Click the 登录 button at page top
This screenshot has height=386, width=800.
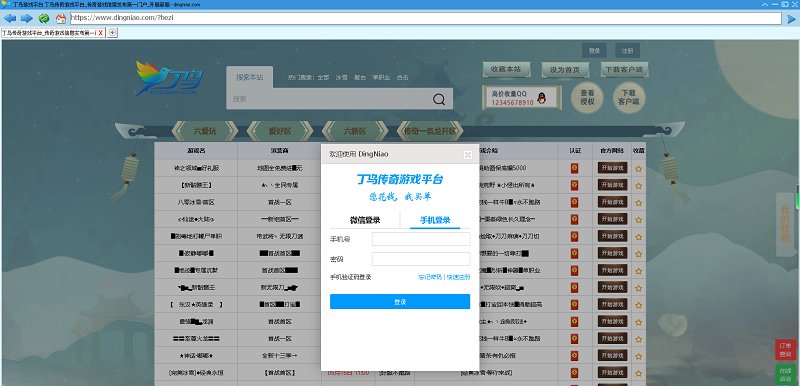click(x=594, y=50)
